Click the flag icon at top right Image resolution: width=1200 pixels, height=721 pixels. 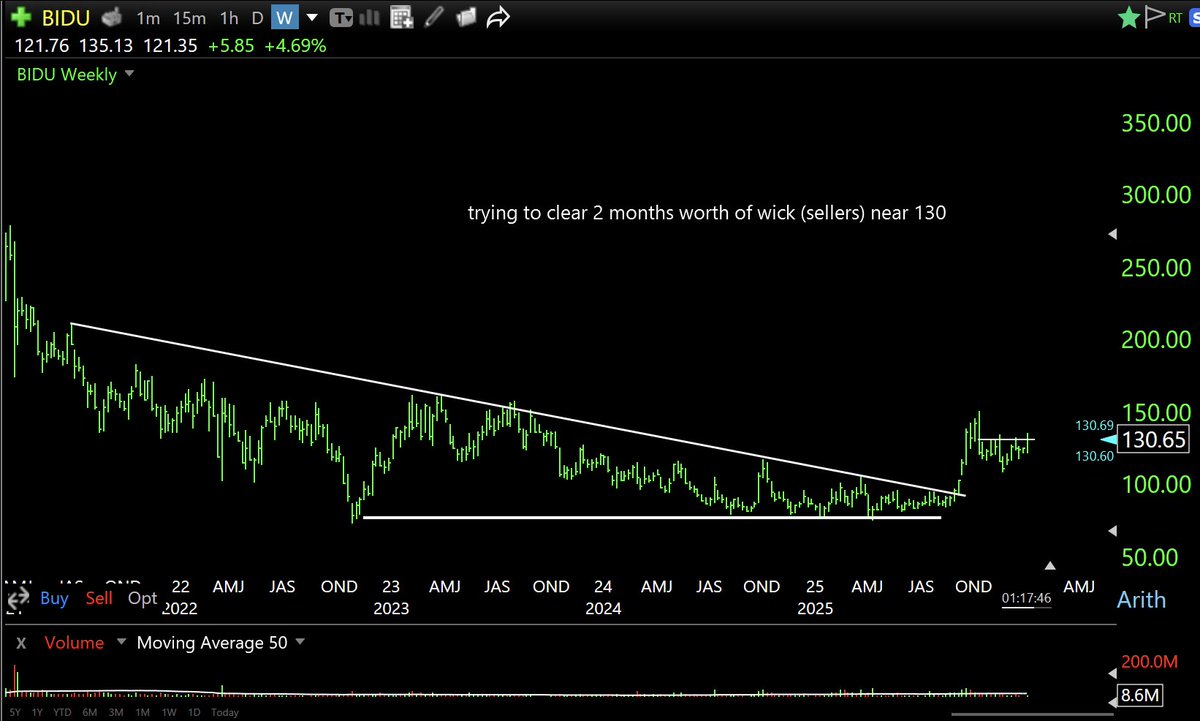[x=1155, y=17]
